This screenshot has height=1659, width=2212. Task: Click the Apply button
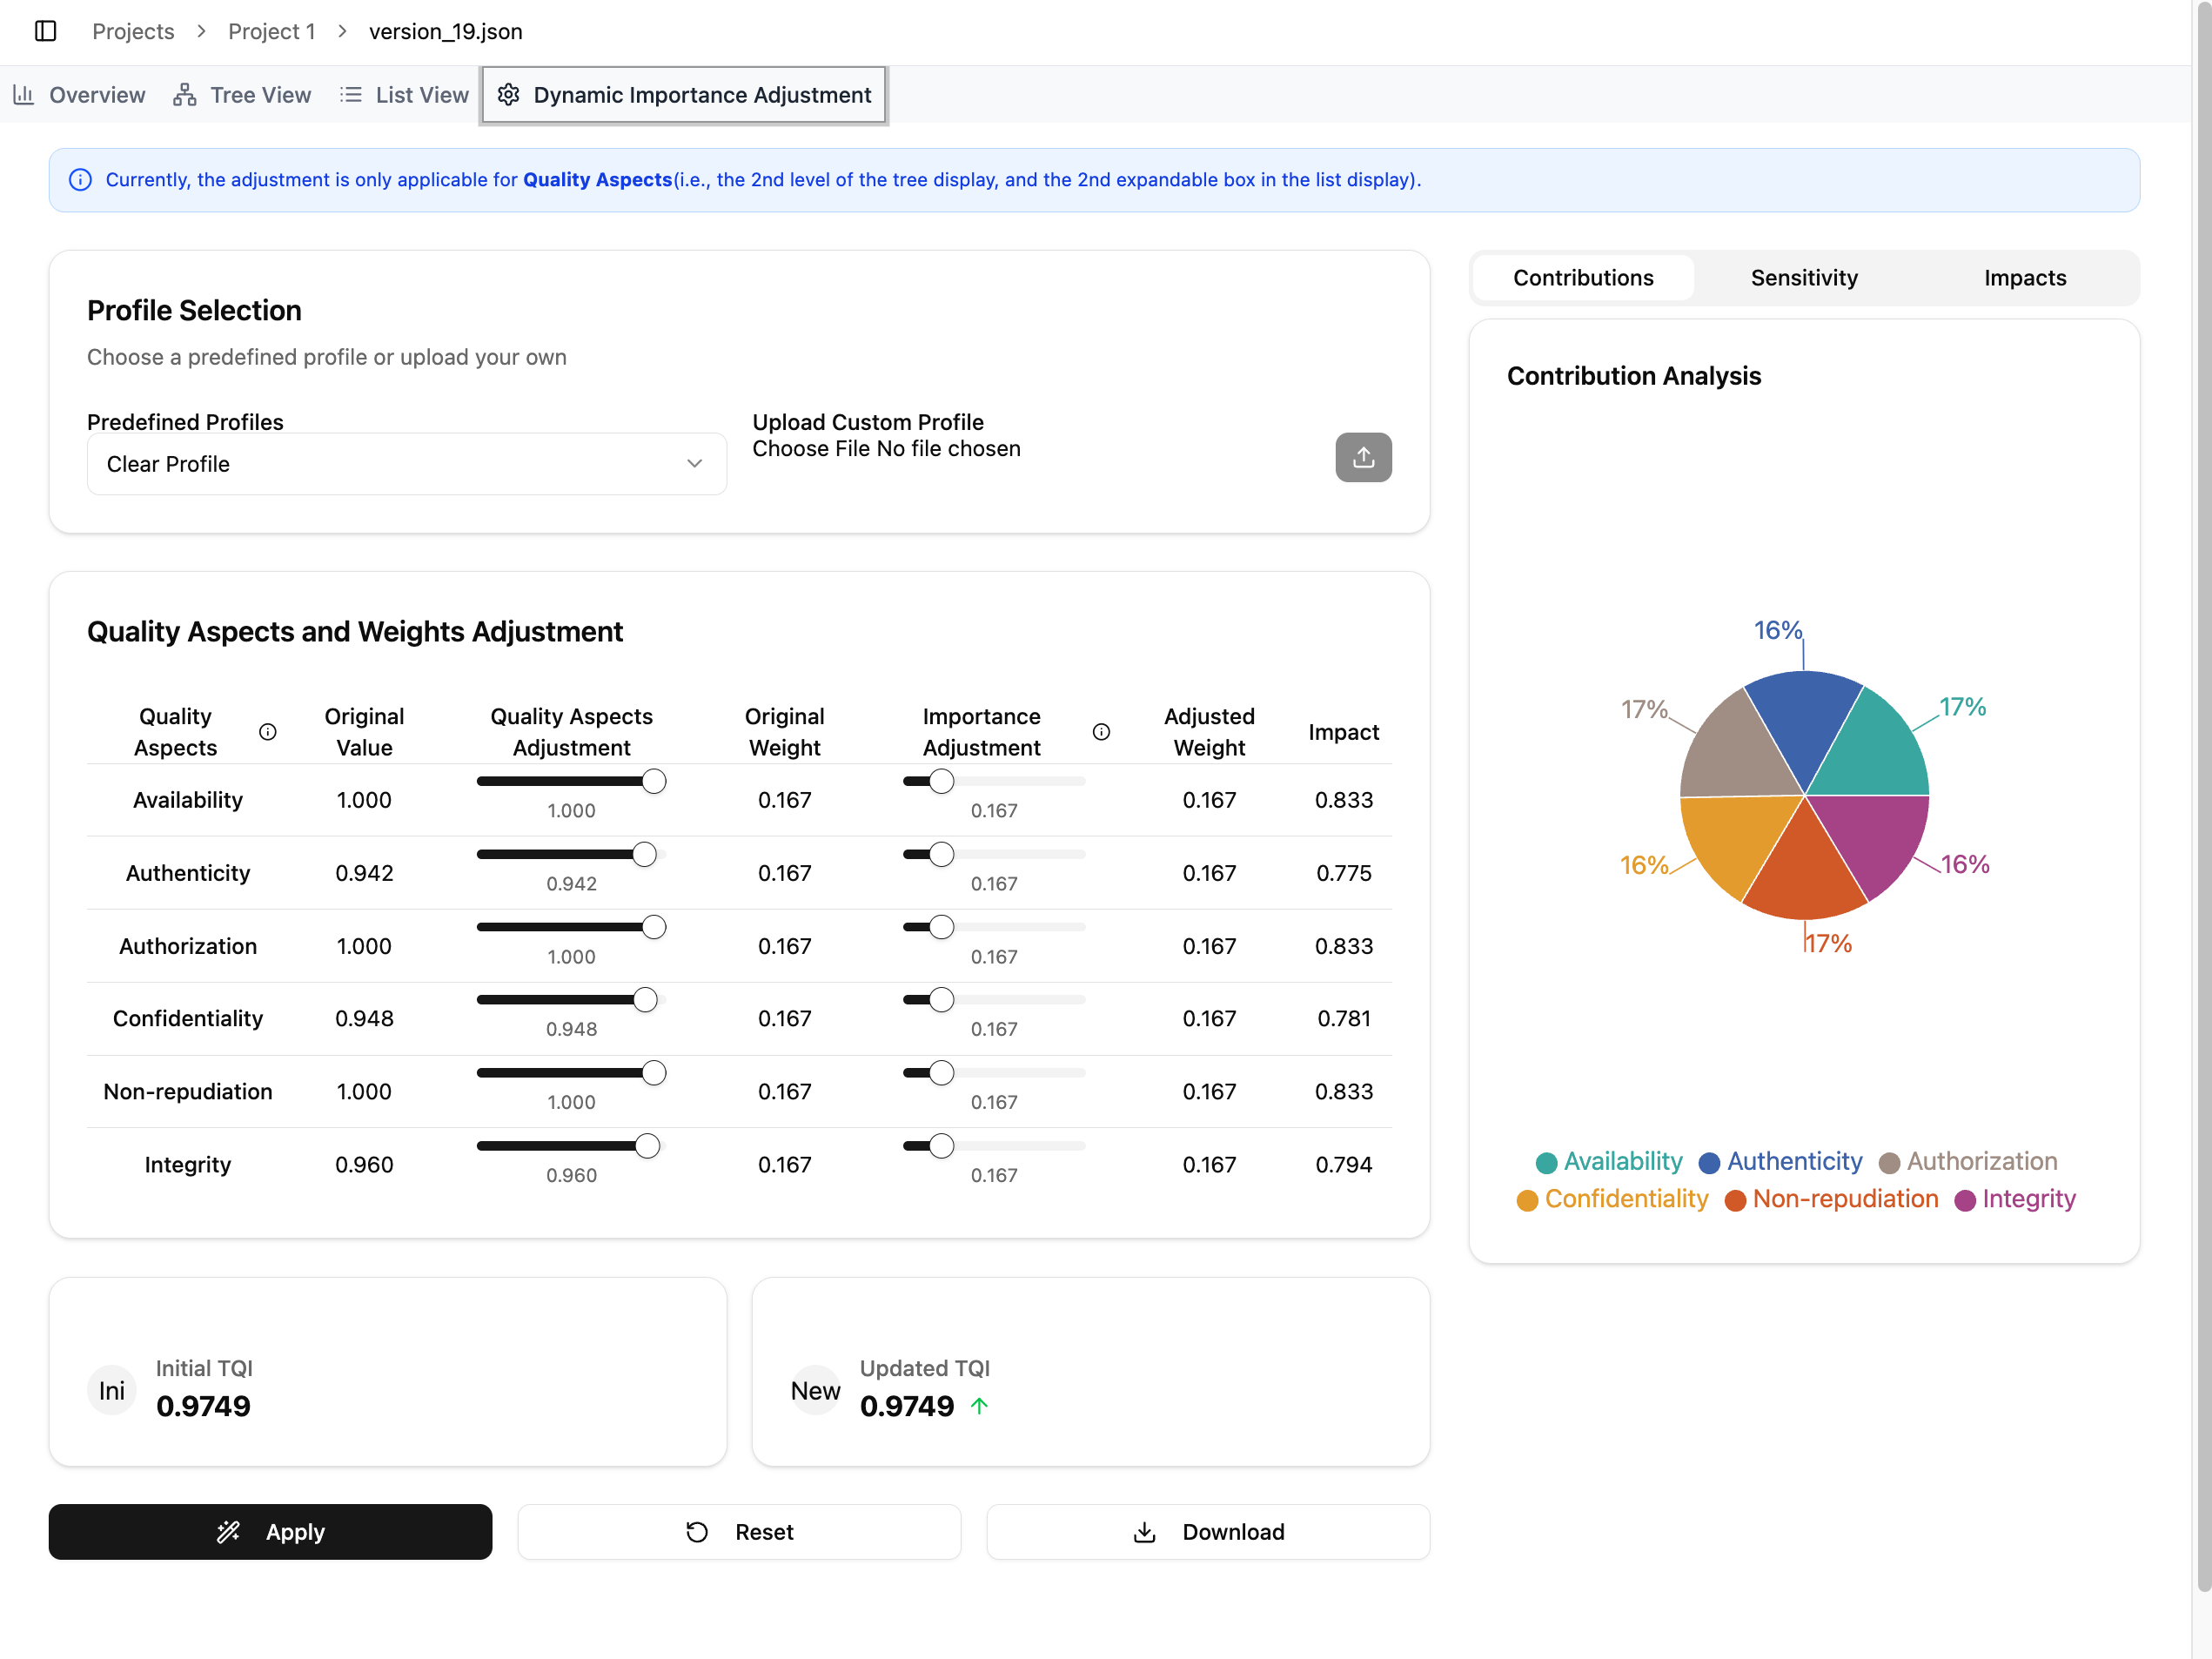[x=270, y=1531]
